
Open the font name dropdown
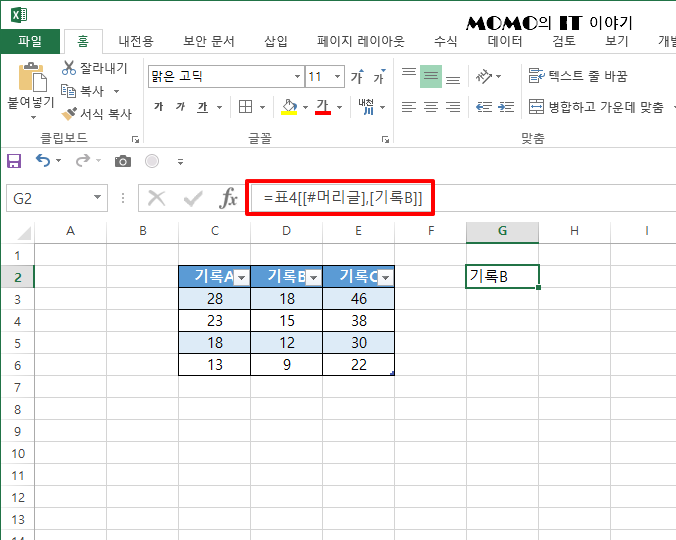(297, 77)
